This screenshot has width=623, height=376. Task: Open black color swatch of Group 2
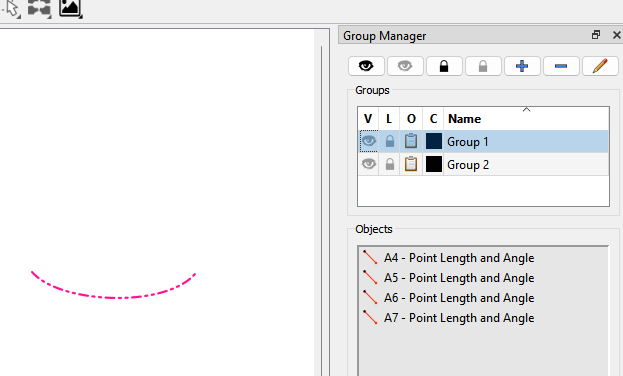pos(433,164)
